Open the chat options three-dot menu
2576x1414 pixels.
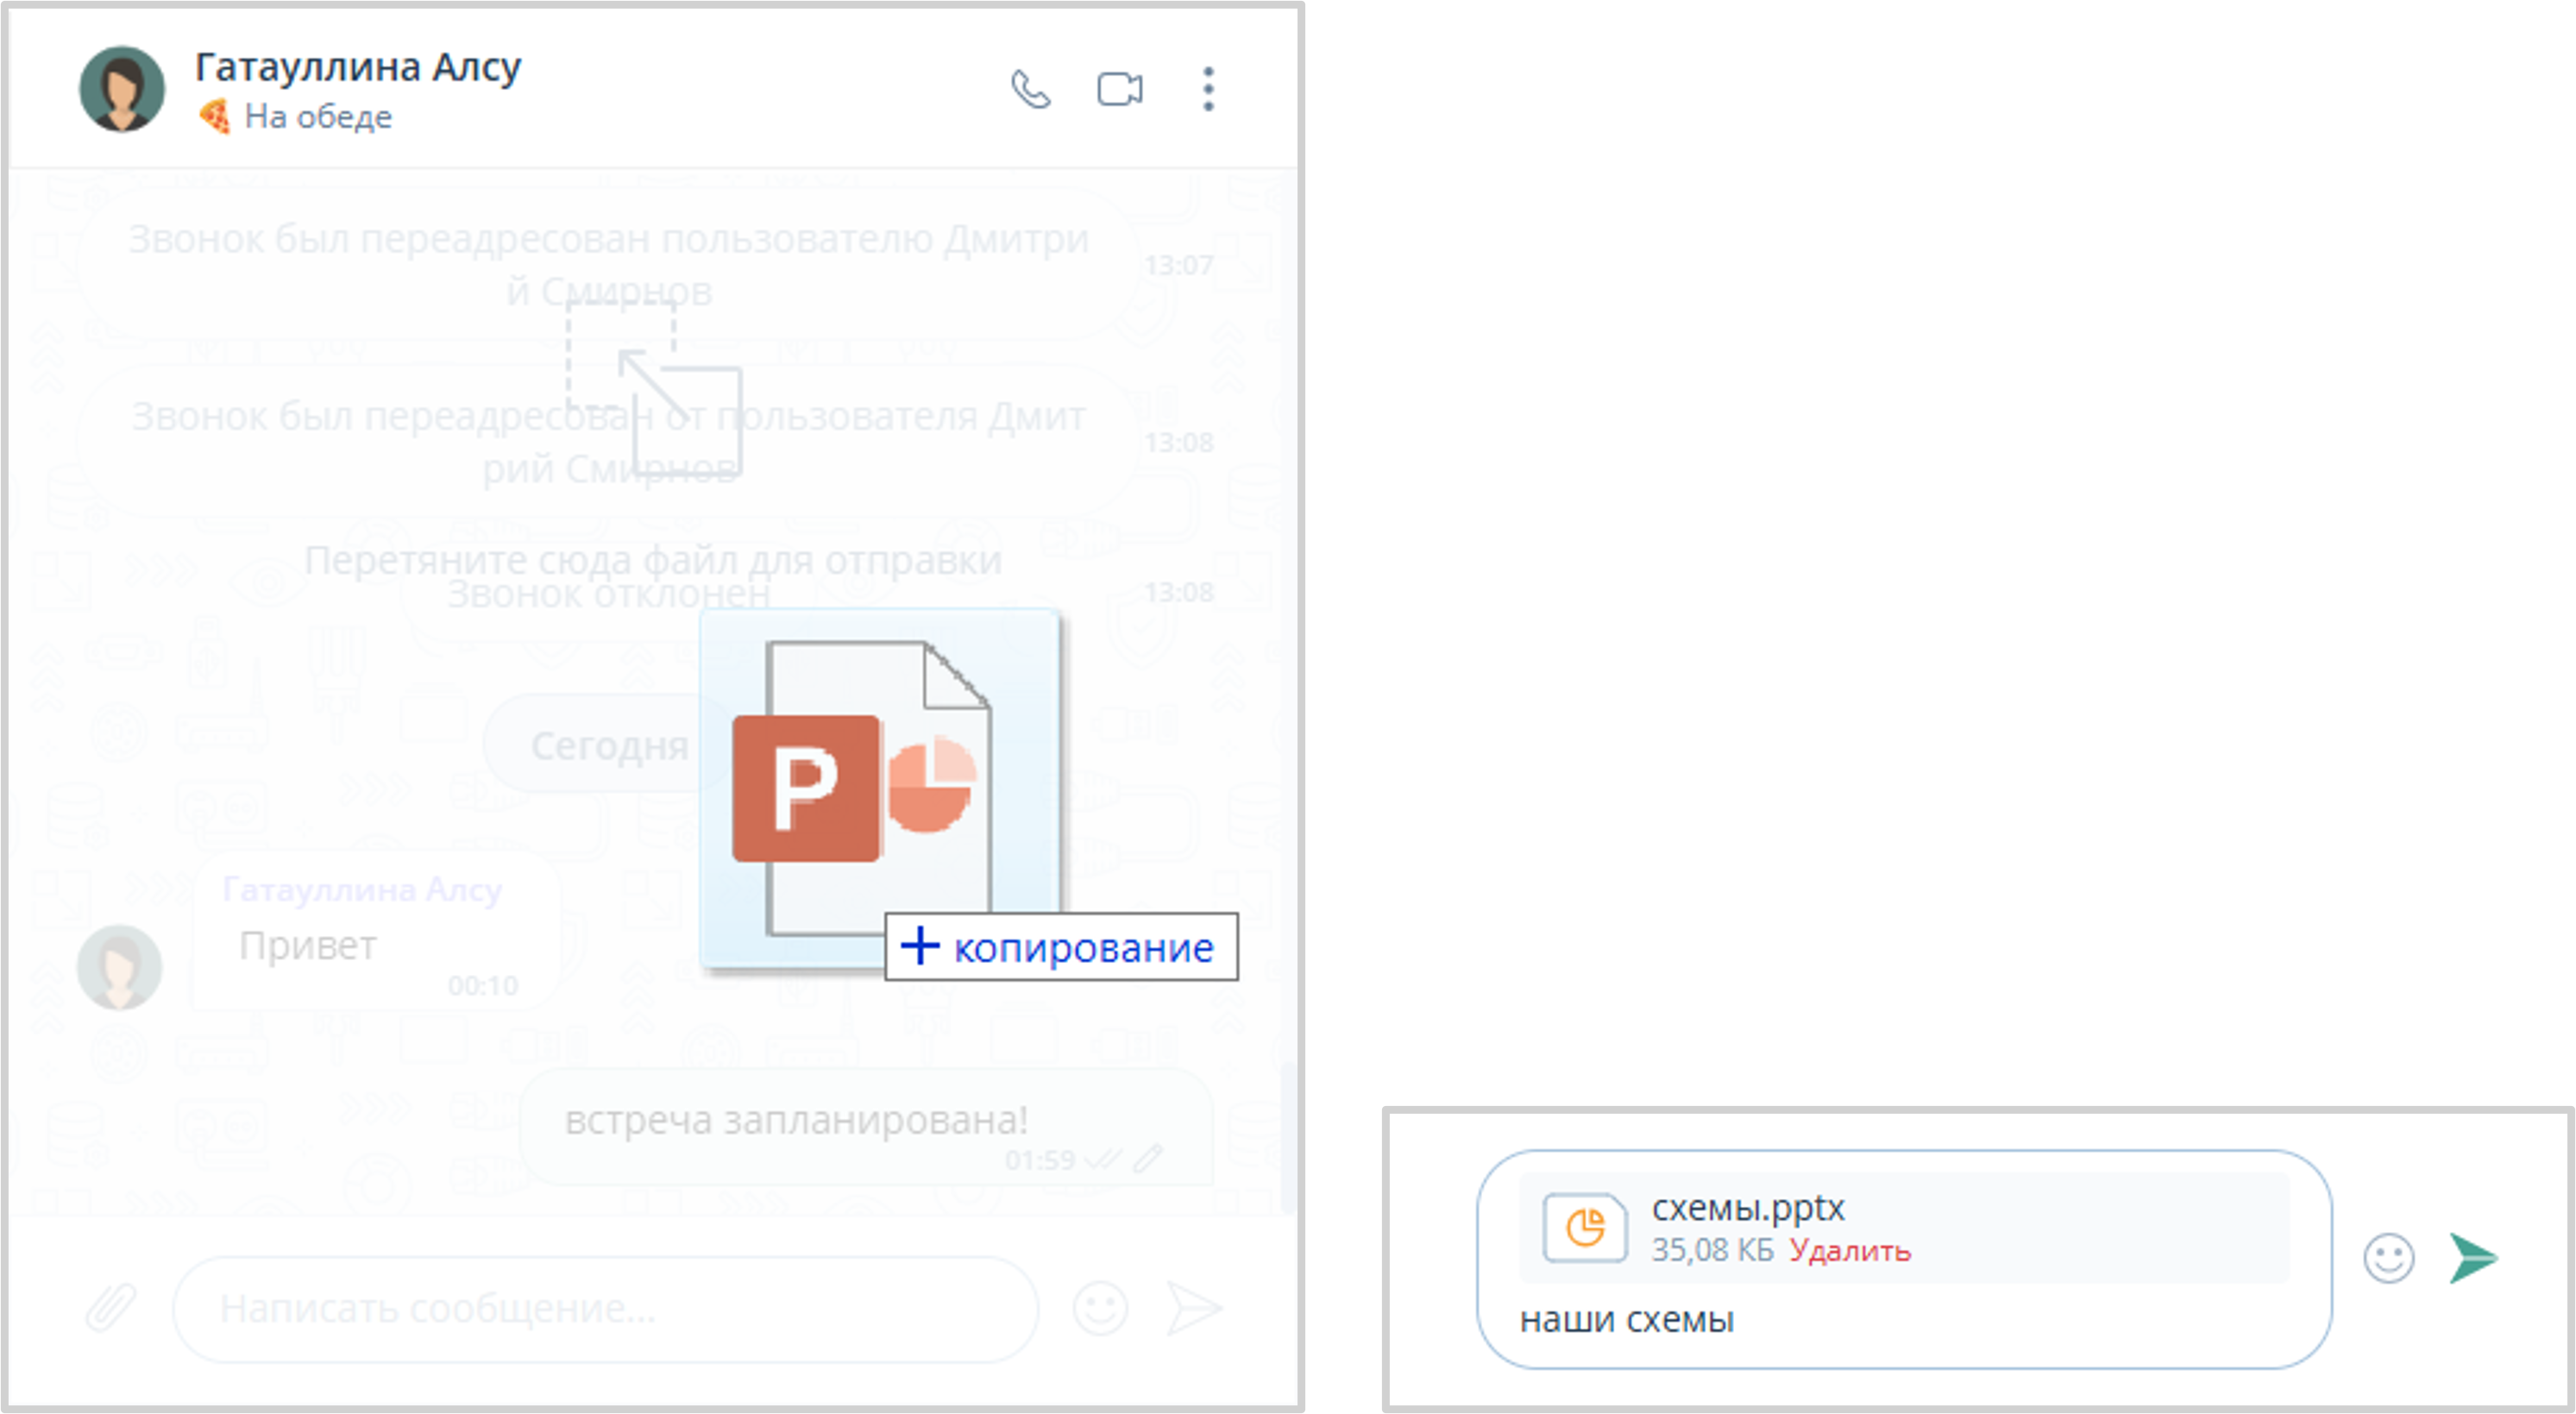click(x=1207, y=89)
